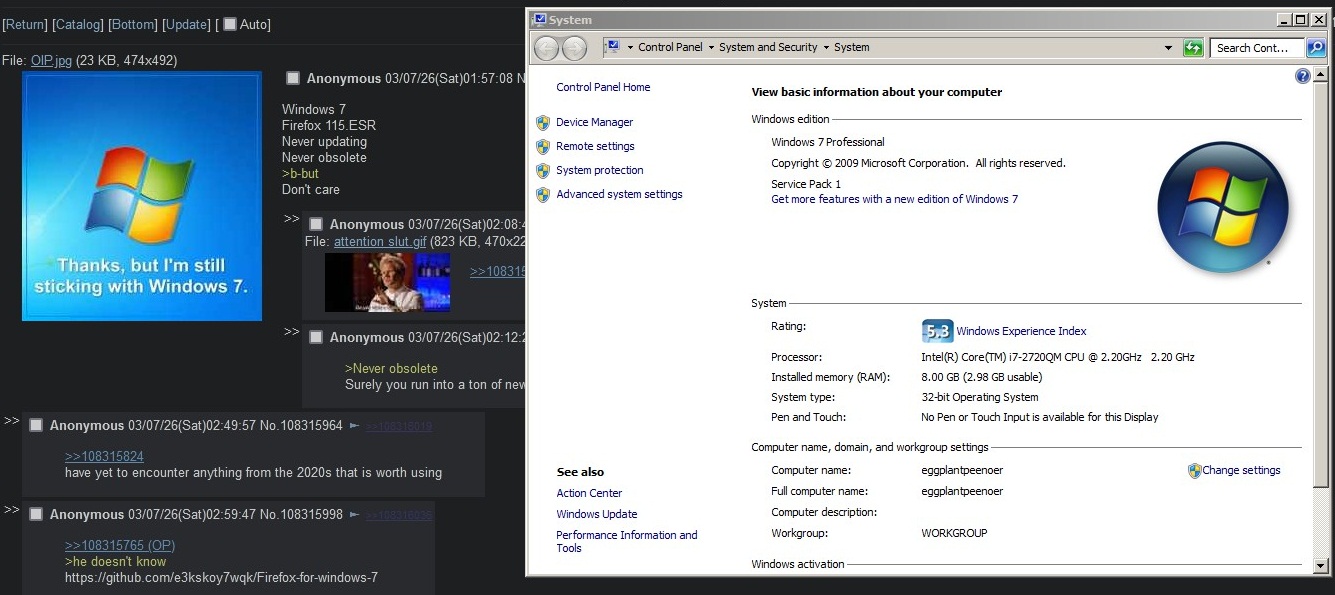Click the Search Control Panel input field

coord(1257,48)
